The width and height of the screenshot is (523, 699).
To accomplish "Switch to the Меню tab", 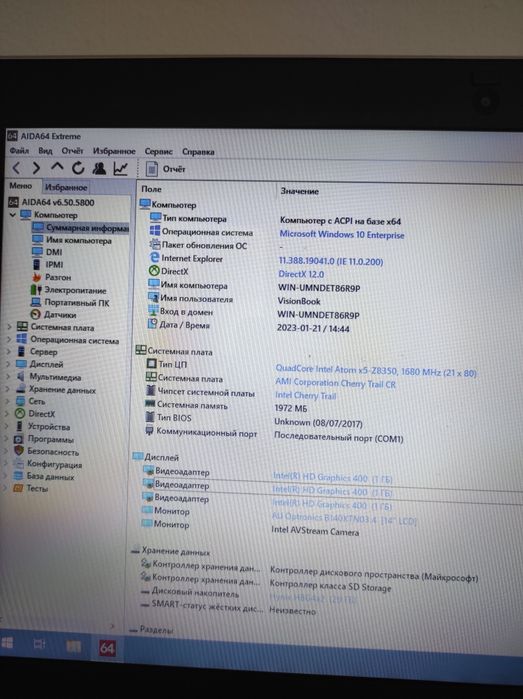I will tap(21, 186).
